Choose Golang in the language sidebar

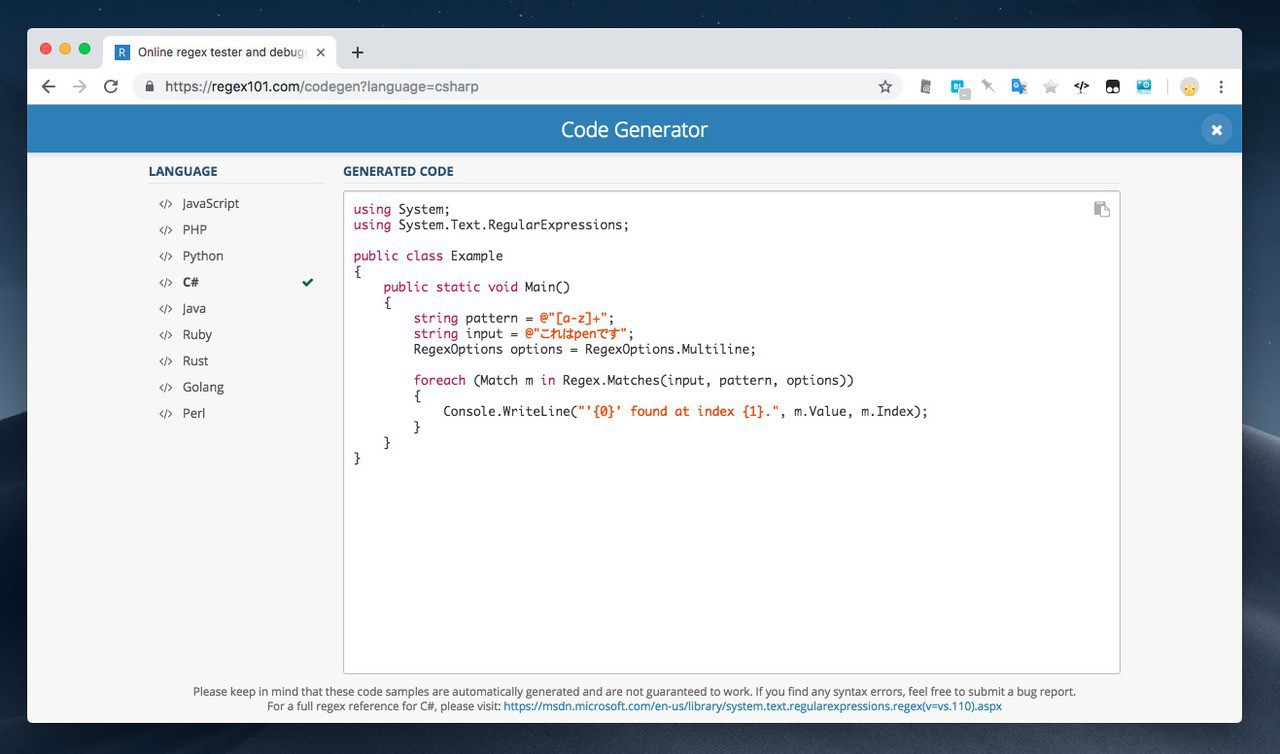[202, 387]
